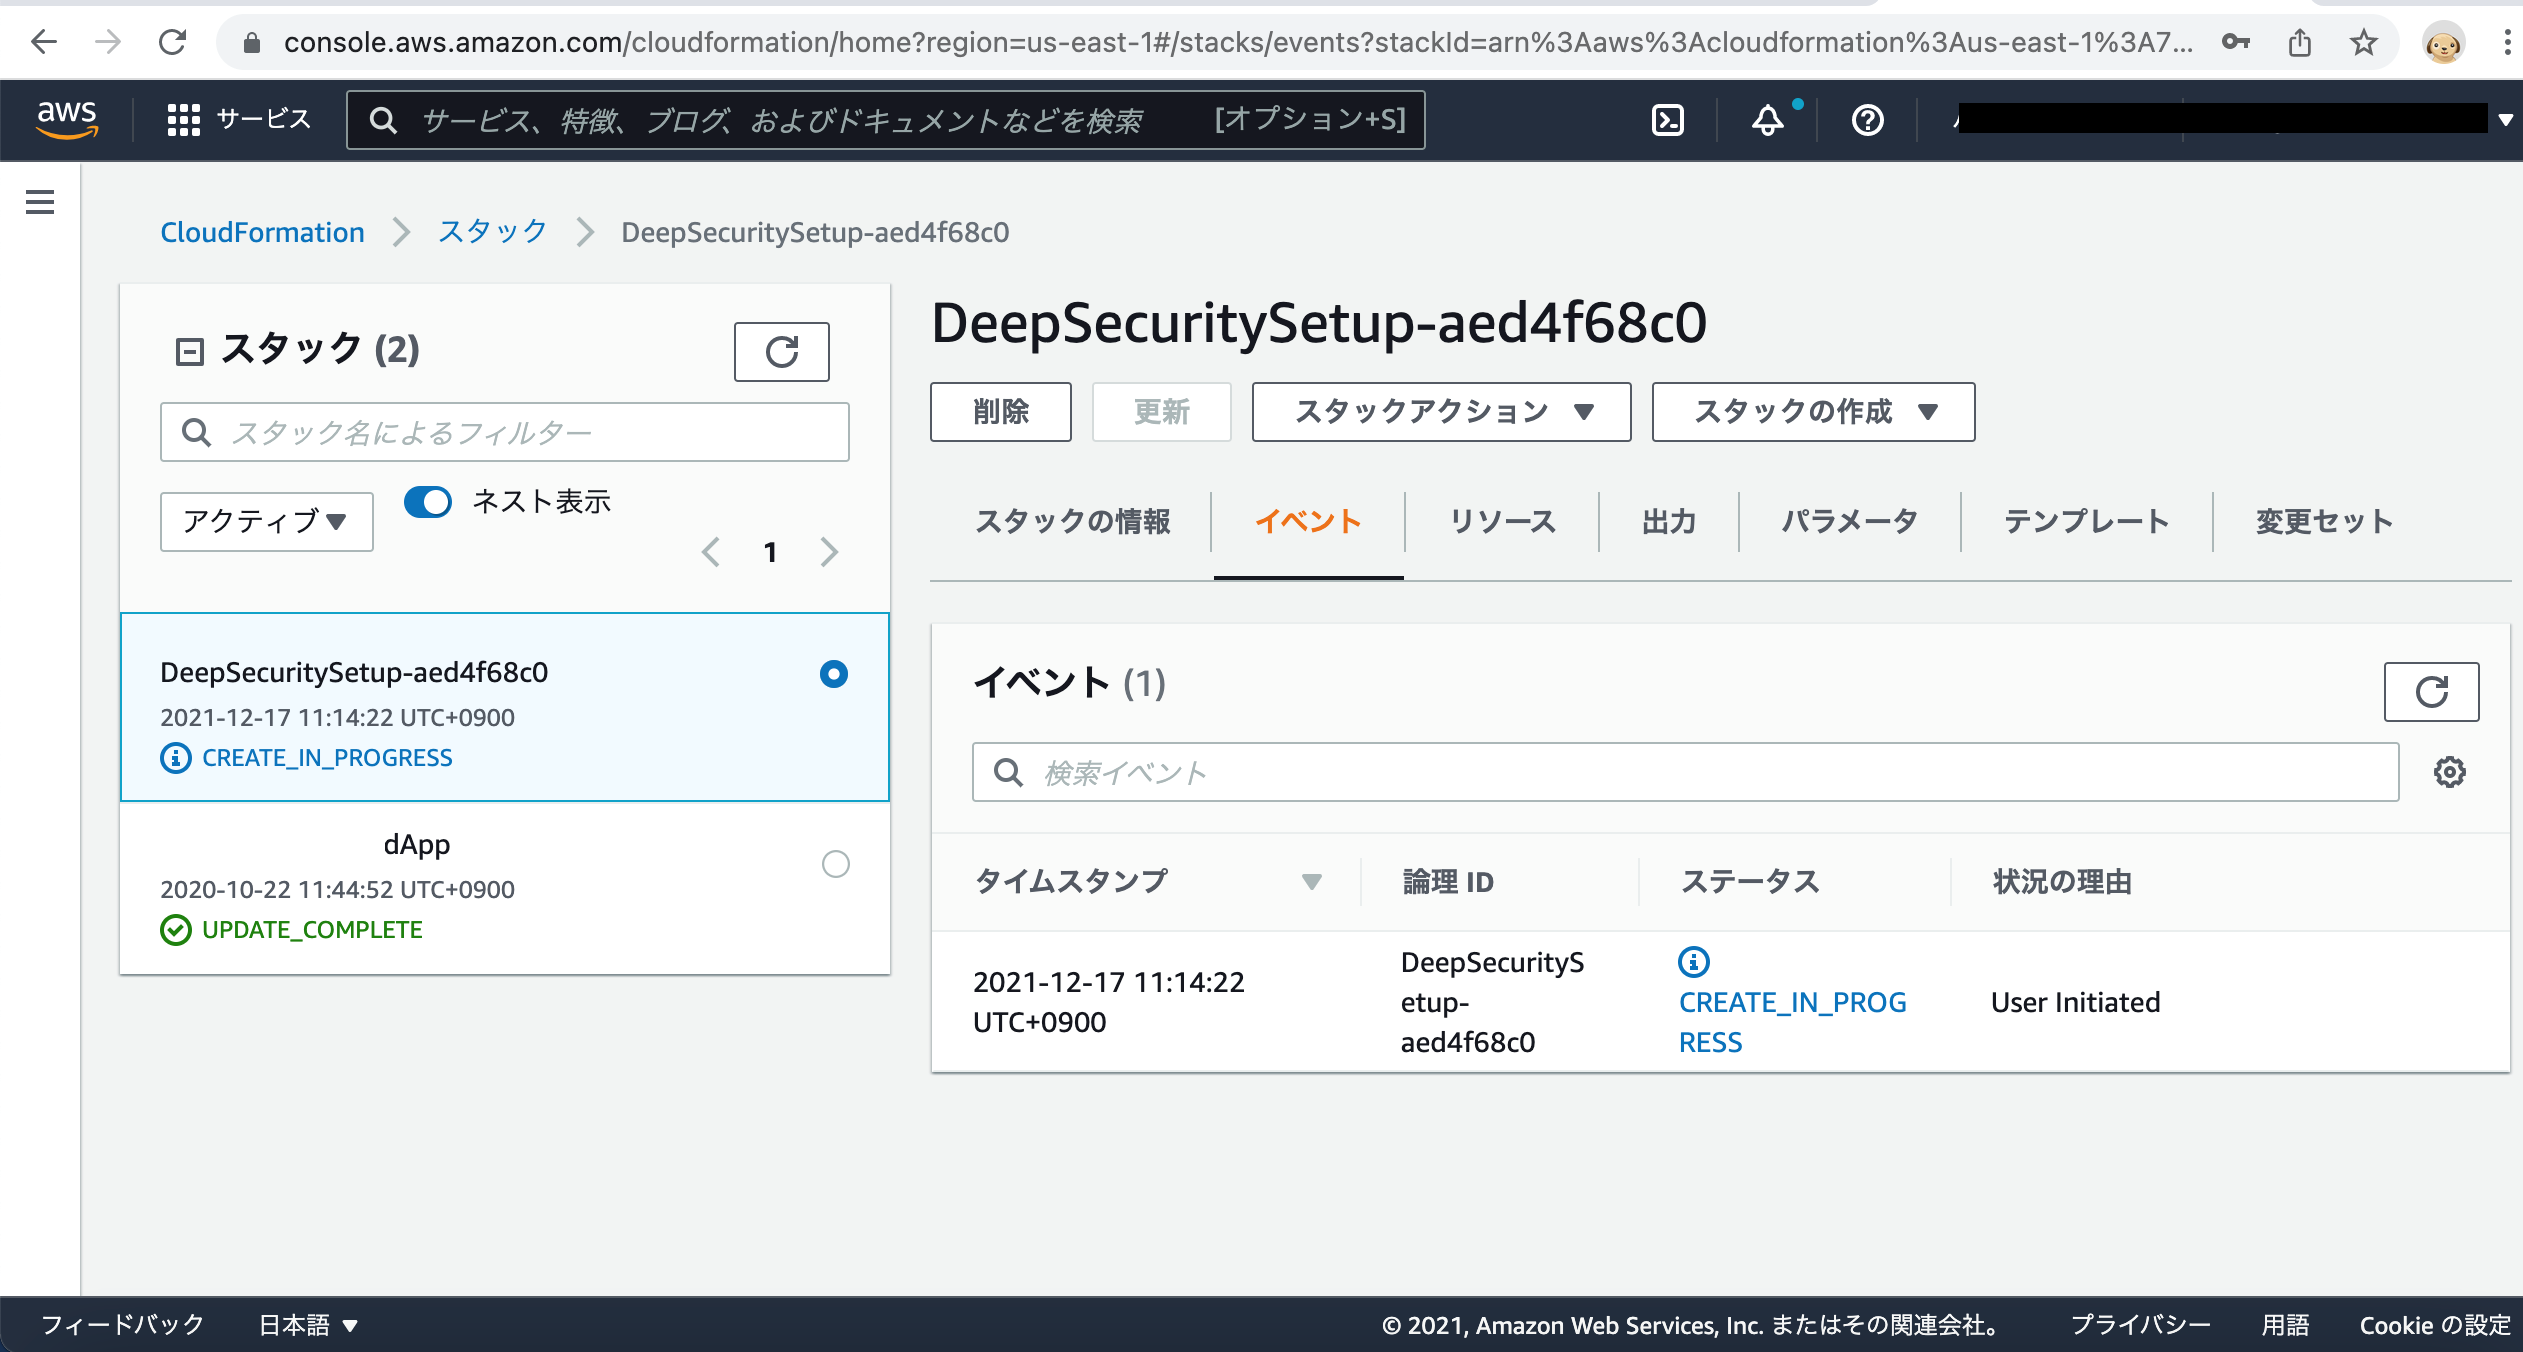Sort by タイムスタンプ column arrow
The width and height of the screenshot is (2523, 1352).
[1311, 882]
